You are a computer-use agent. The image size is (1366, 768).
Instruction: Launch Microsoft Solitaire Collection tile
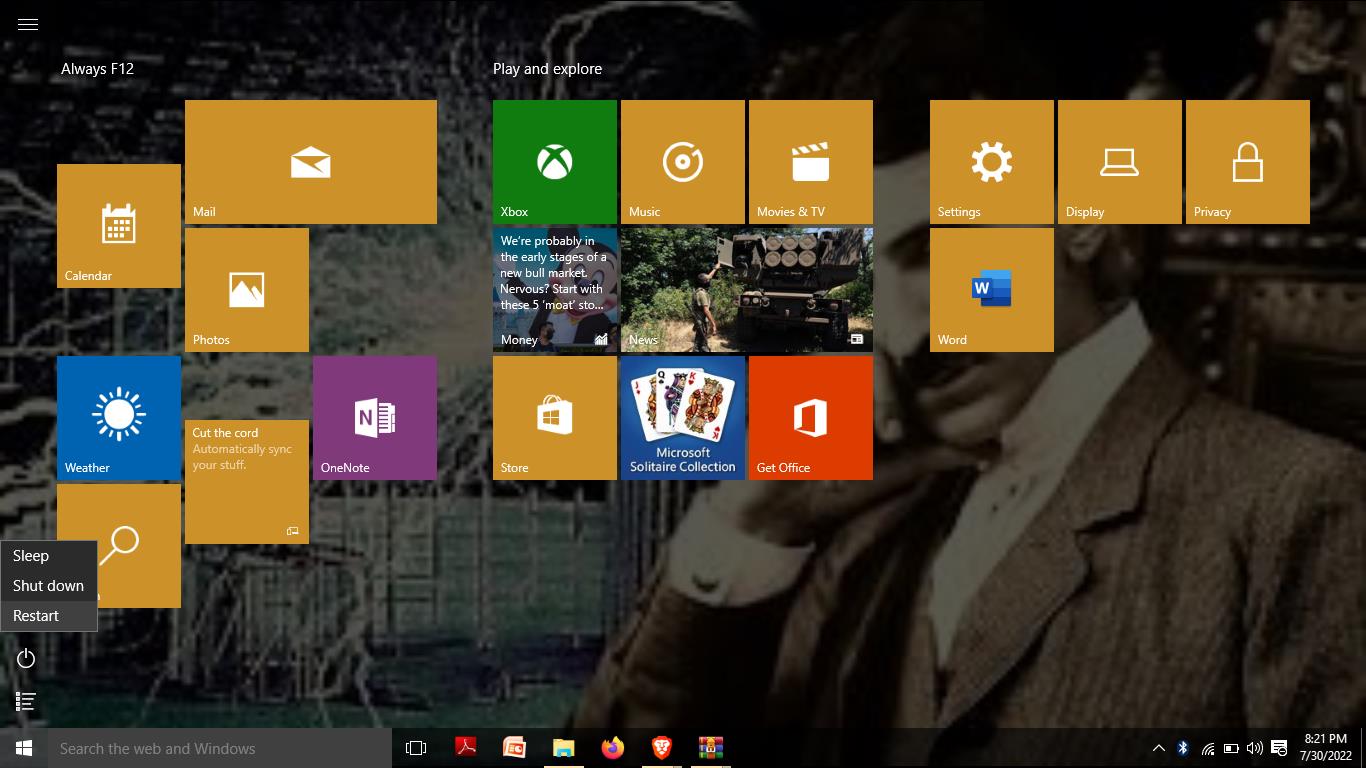click(683, 418)
